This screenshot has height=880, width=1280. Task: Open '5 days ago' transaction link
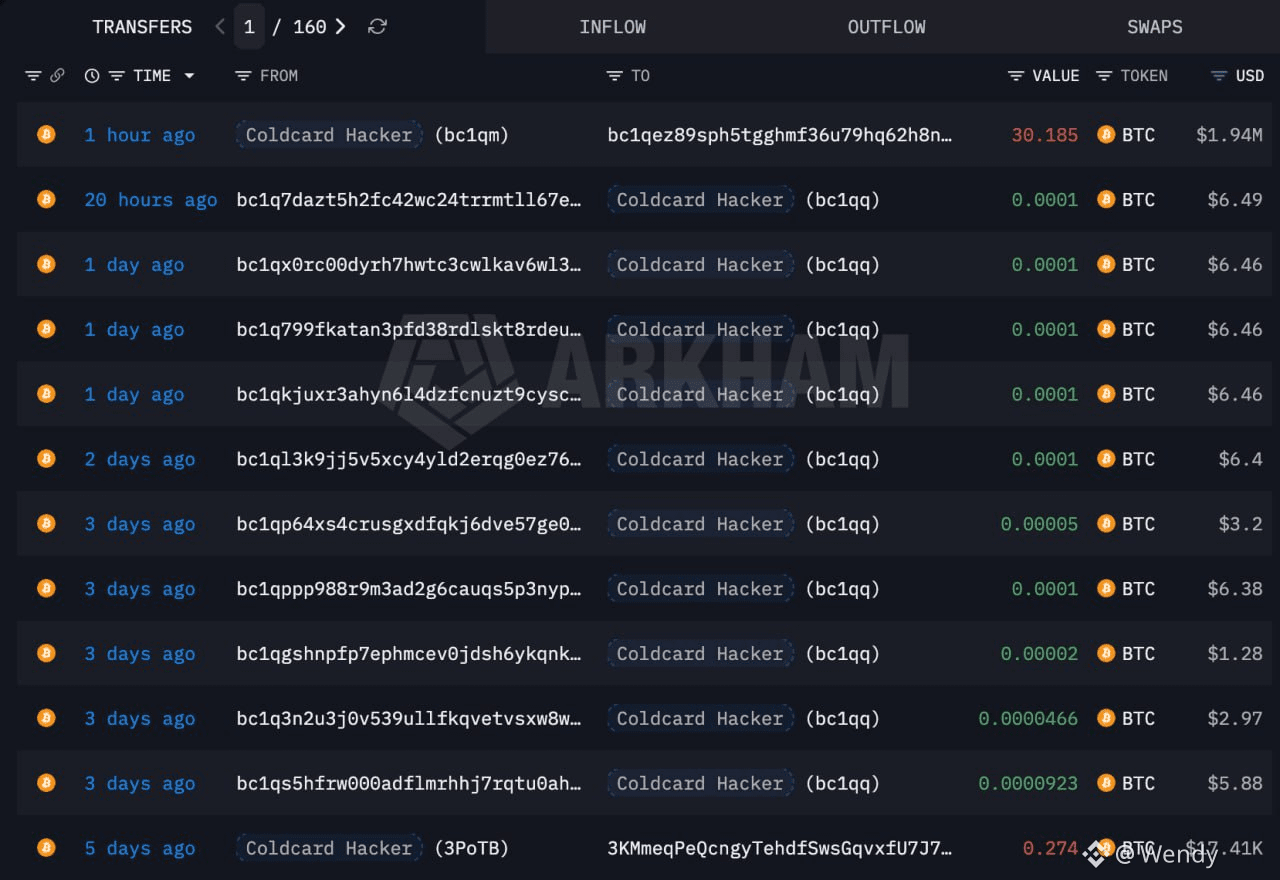coord(140,849)
